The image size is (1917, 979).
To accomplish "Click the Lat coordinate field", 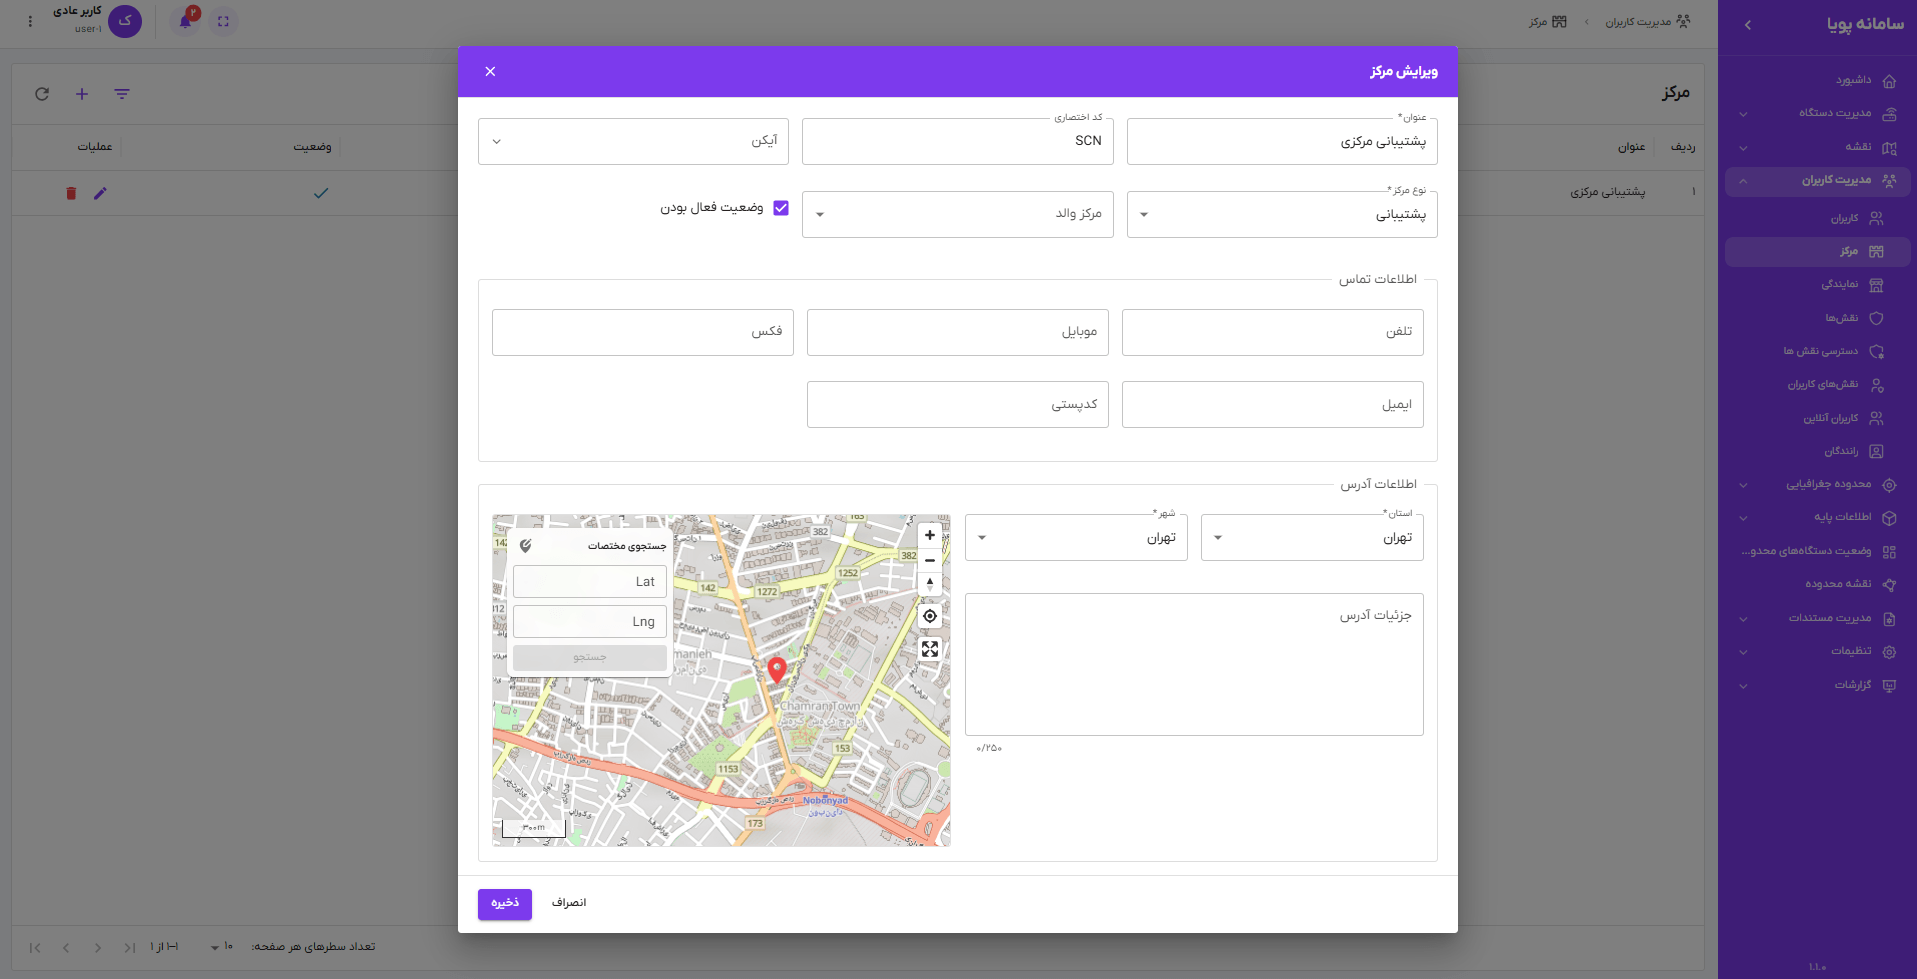I will tap(590, 582).
